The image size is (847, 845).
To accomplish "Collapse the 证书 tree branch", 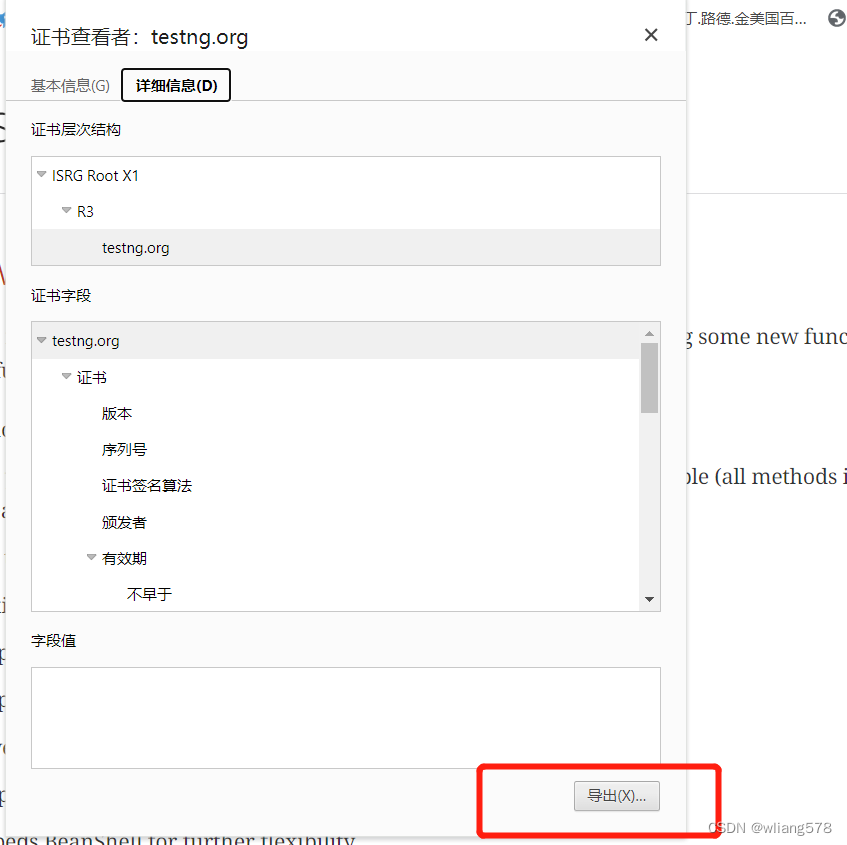I will coord(66,376).
